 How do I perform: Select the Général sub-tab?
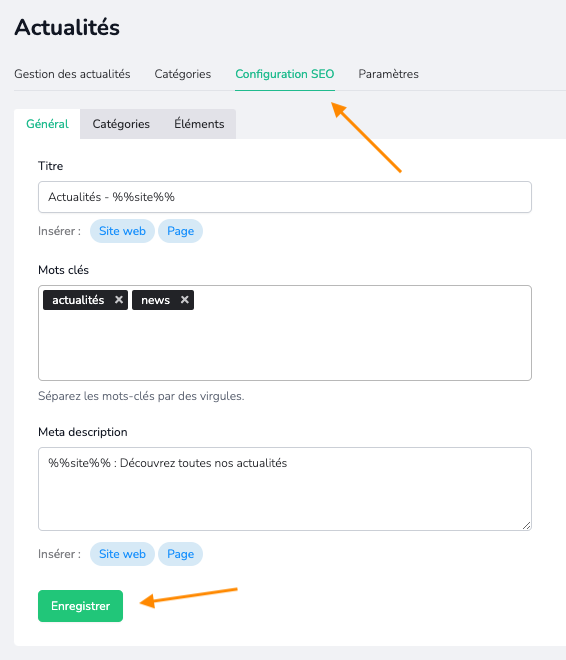pyautogui.click(x=47, y=124)
